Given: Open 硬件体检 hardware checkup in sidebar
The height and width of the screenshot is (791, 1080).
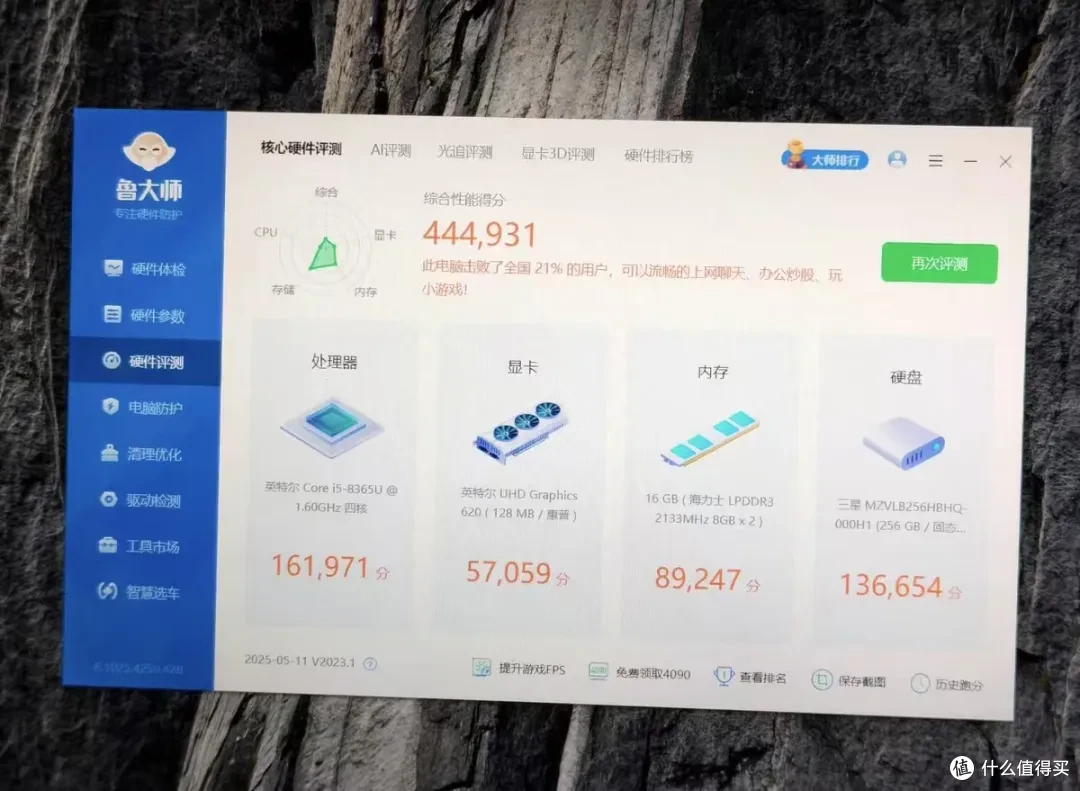Looking at the screenshot, I should (x=145, y=269).
